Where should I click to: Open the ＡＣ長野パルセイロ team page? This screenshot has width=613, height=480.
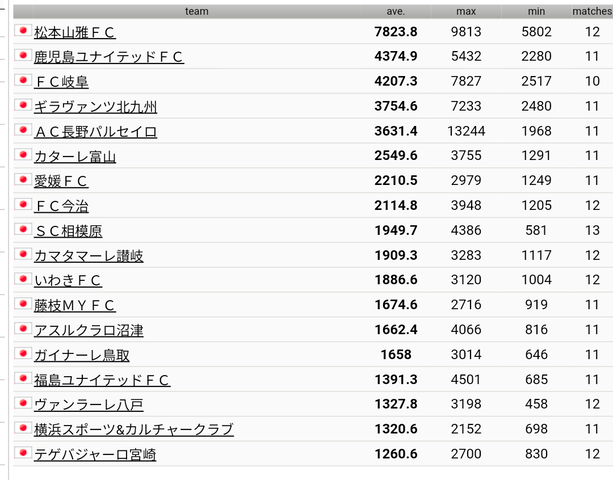pyautogui.click(x=95, y=132)
